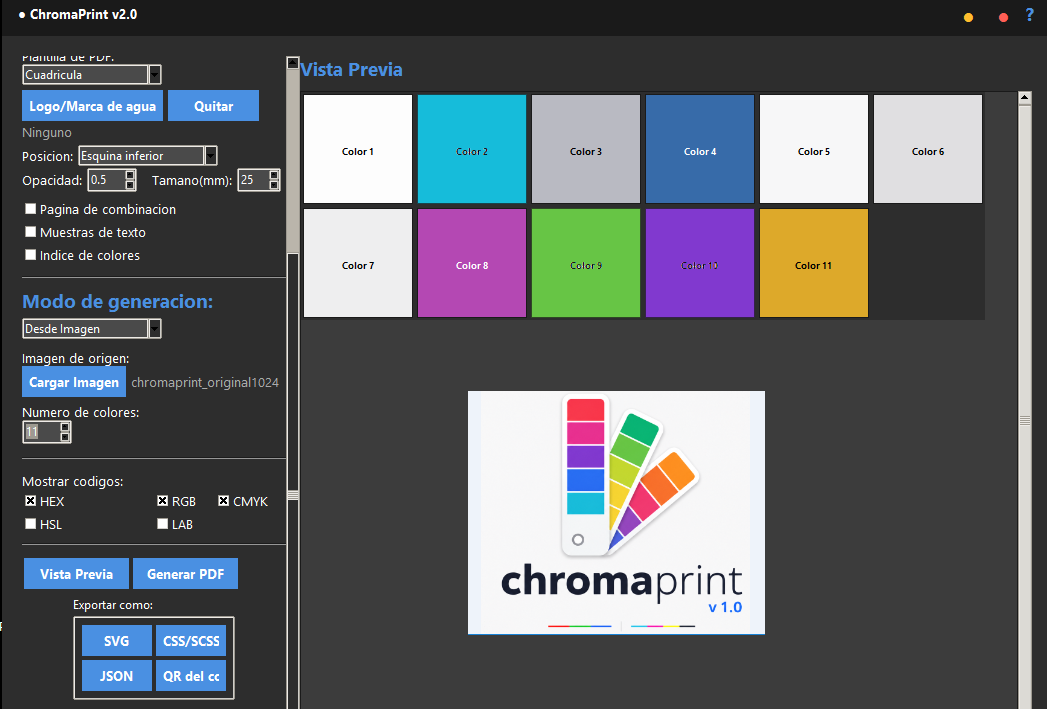Increase Numero de colores with up arrow
The width and height of the screenshot is (1047, 709).
(x=65, y=427)
